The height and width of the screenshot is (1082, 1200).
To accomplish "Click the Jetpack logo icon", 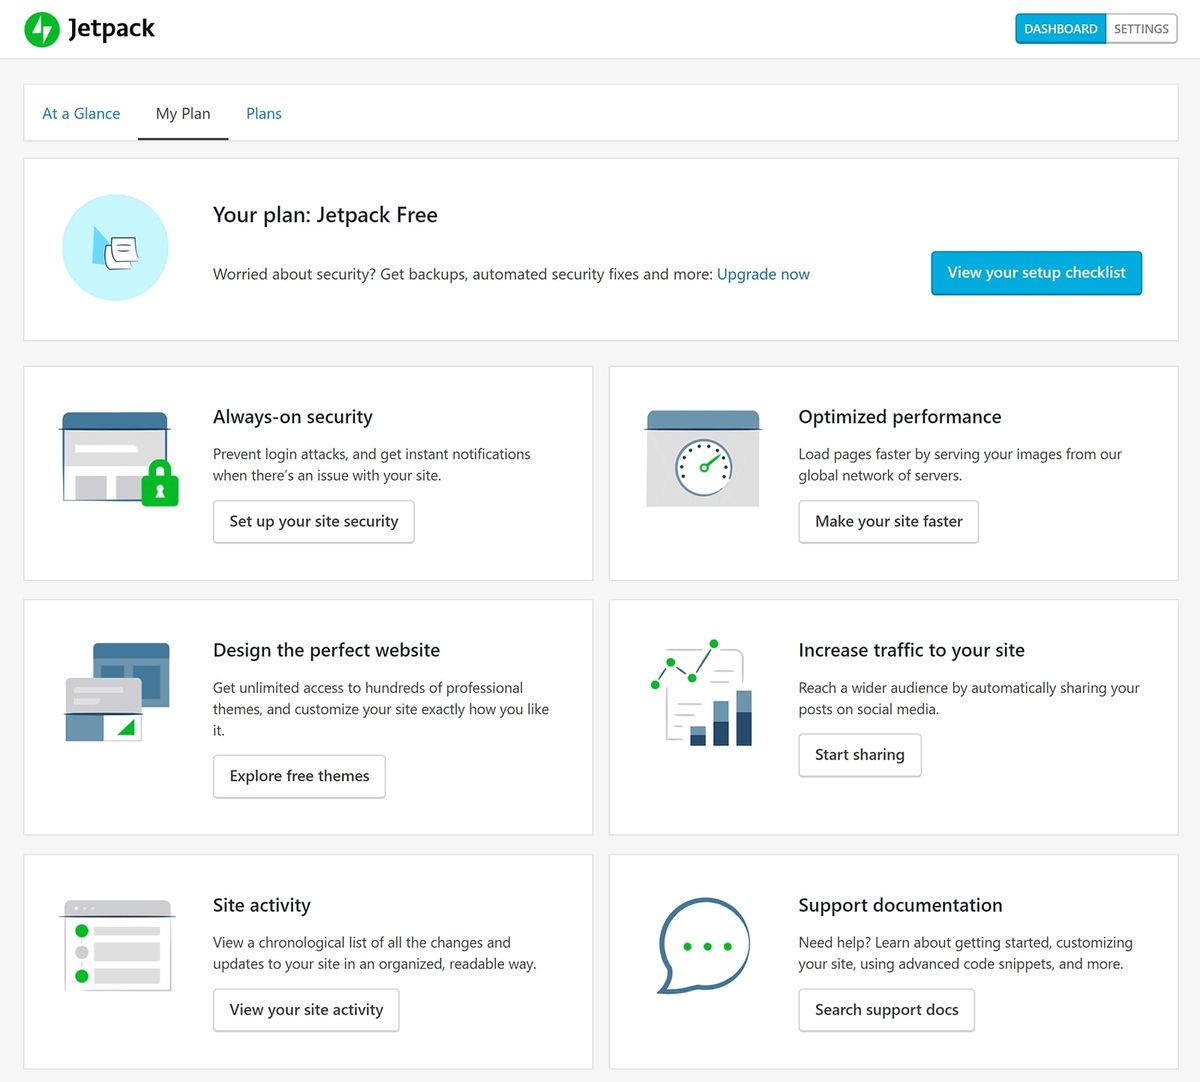I will click(41, 29).
